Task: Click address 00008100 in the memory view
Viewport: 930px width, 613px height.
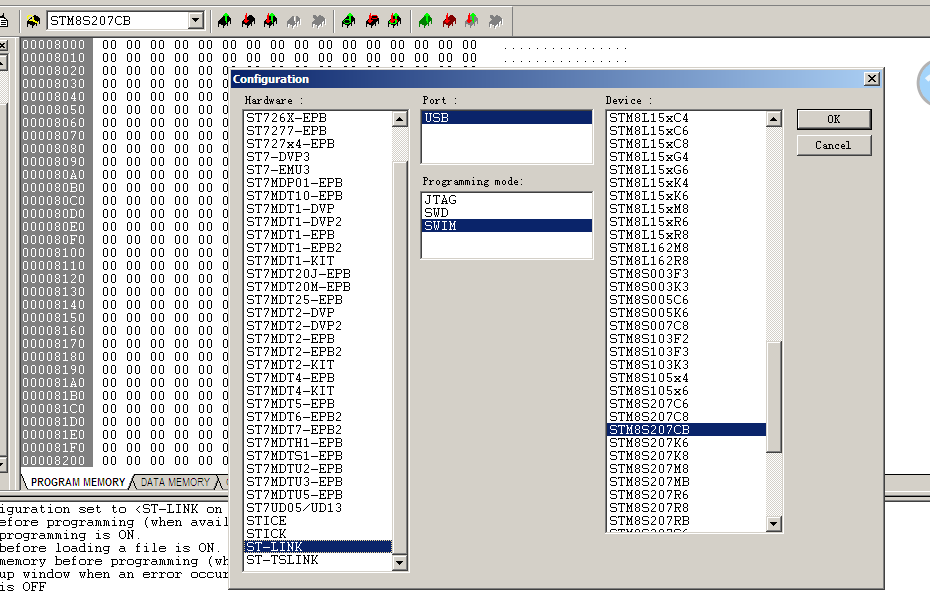Action: pyautogui.click(x=54, y=253)
